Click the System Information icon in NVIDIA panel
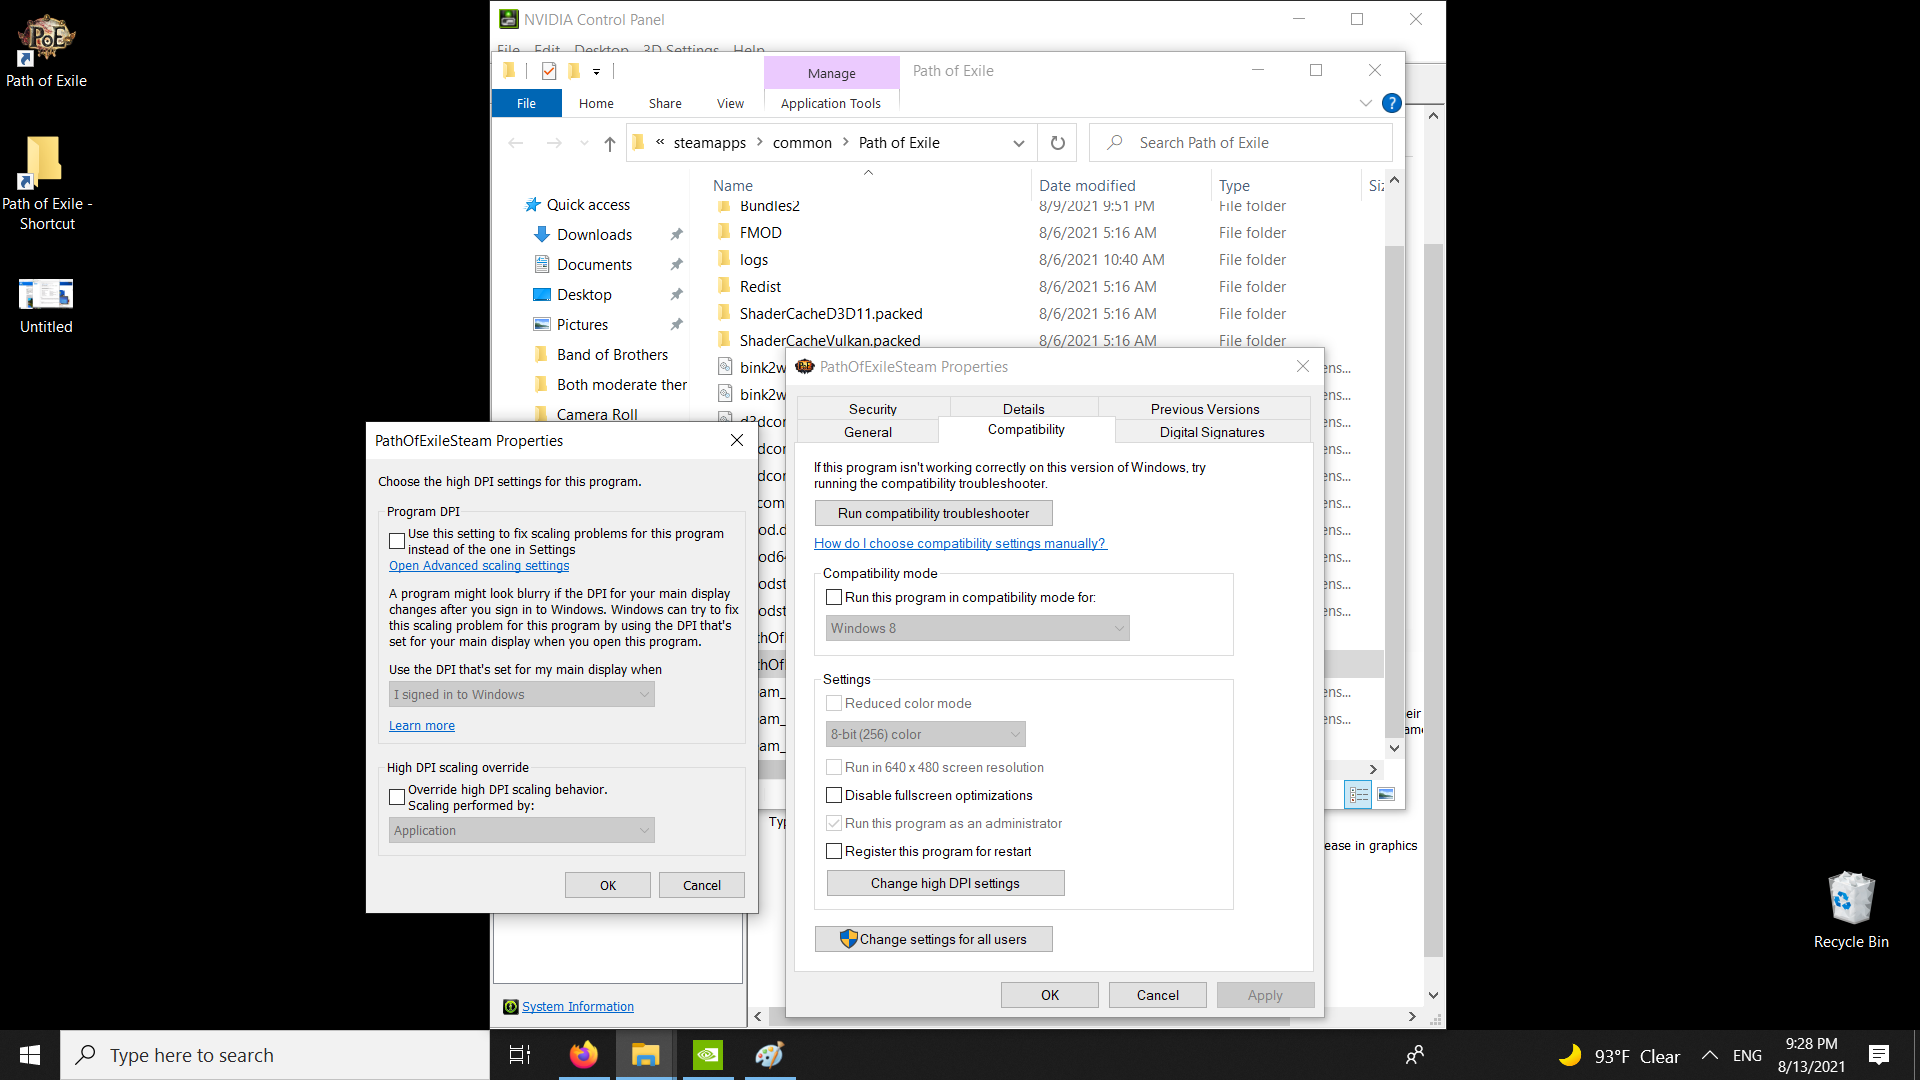The height and width of the screenshot is (1080, 1920). (511, 1007)
